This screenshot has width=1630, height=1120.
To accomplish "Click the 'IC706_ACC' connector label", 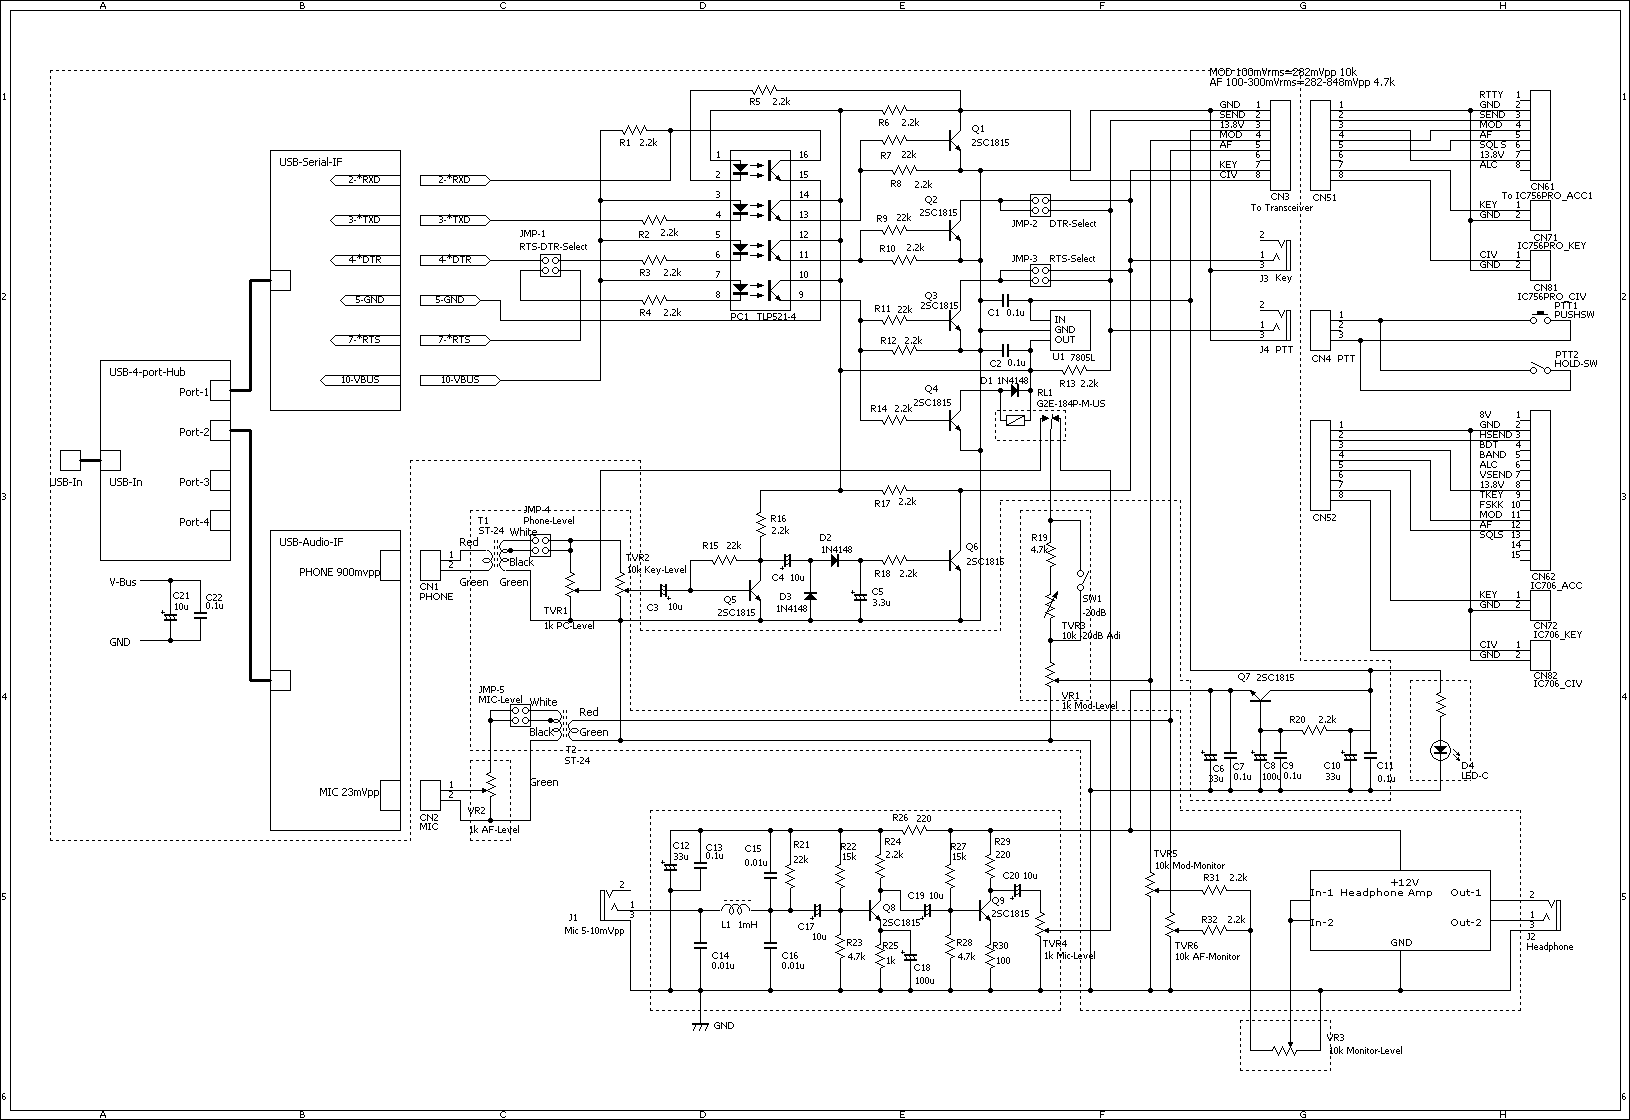I will pos(1558,585).
